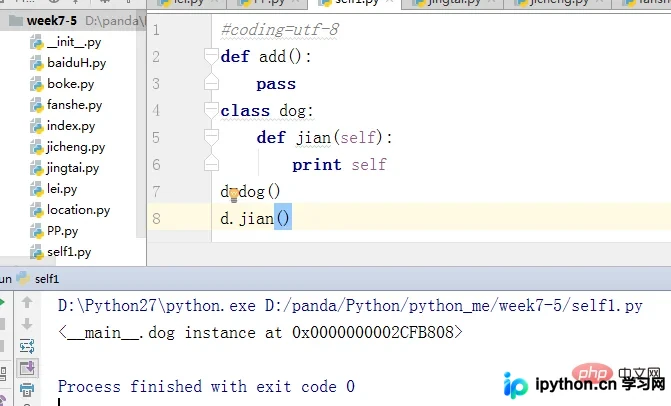Click 'jian' in the method definition on line 5

tap(313, 137)
